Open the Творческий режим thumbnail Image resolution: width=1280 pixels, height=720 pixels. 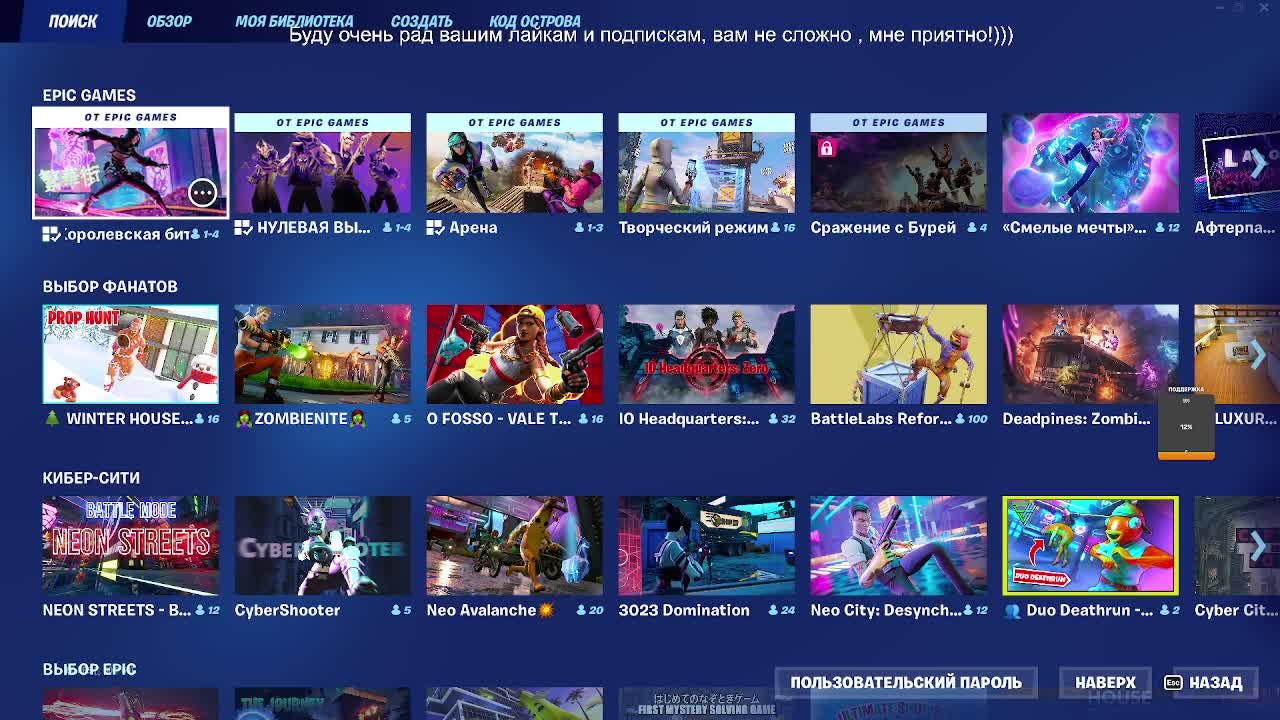click(706, 163)
